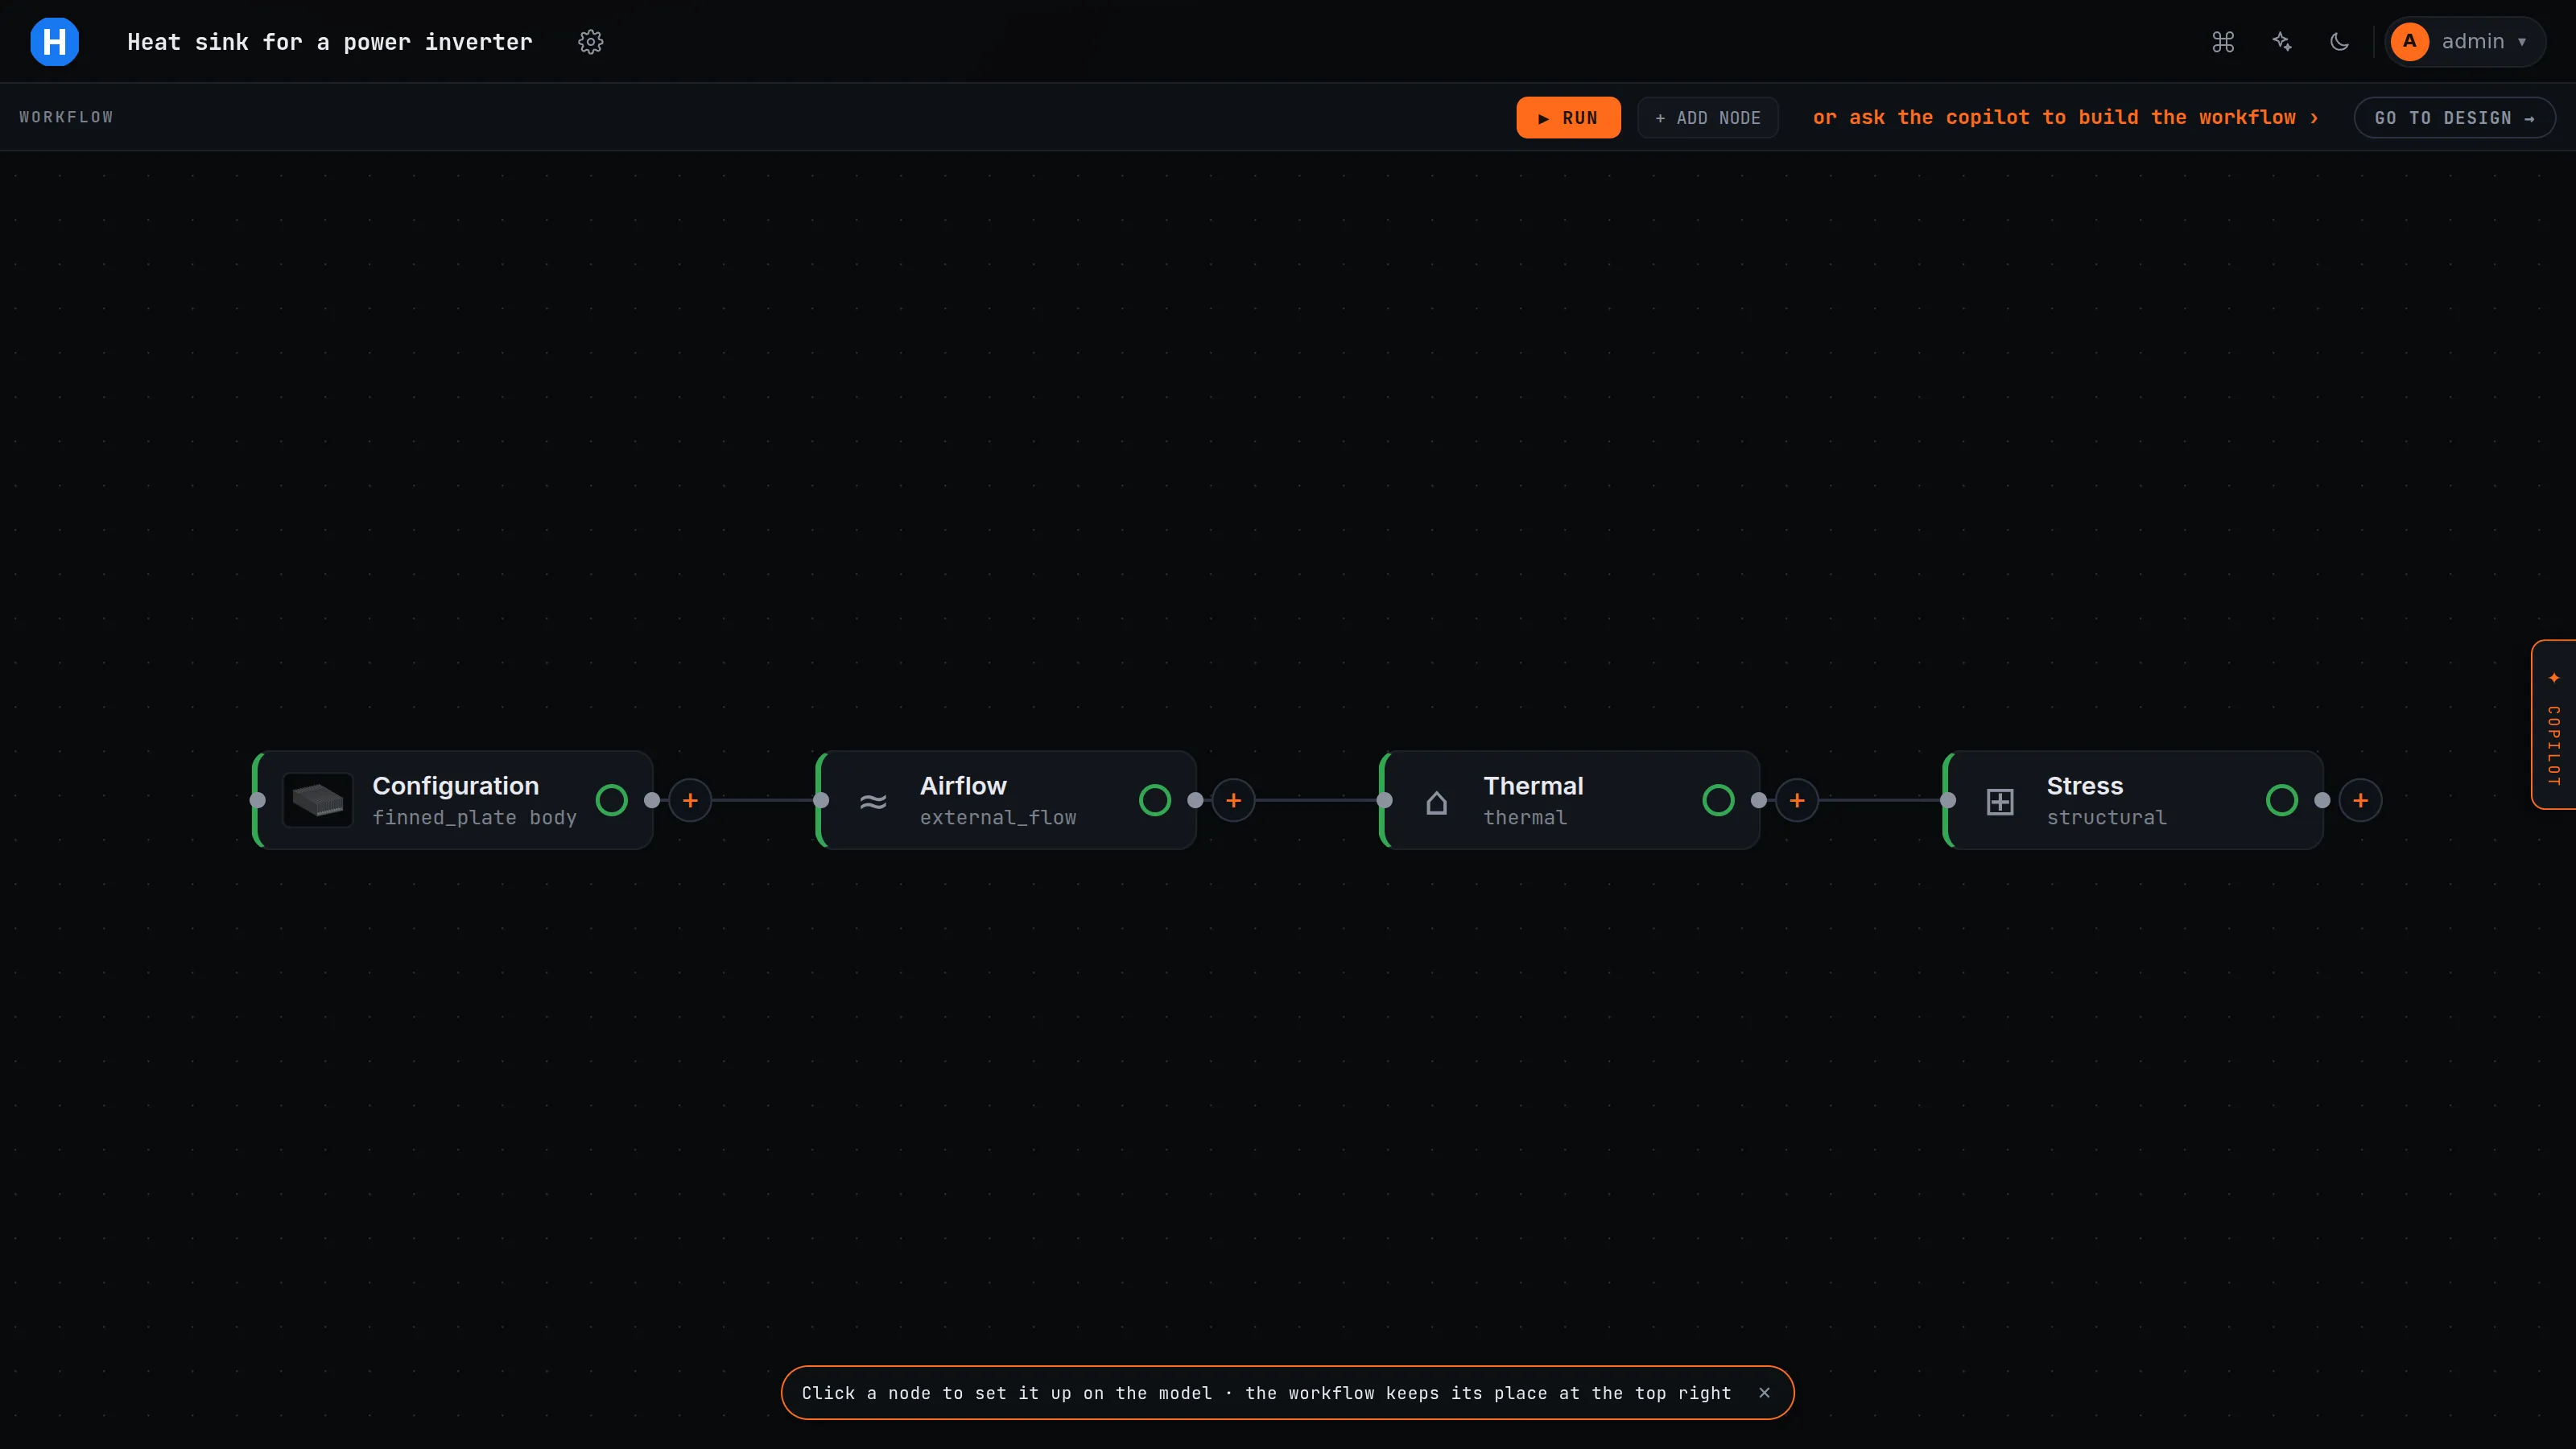Viewport: 2576px width, 1449px height.
Task: Click the blue H app logo
Action: click(55, 42)
